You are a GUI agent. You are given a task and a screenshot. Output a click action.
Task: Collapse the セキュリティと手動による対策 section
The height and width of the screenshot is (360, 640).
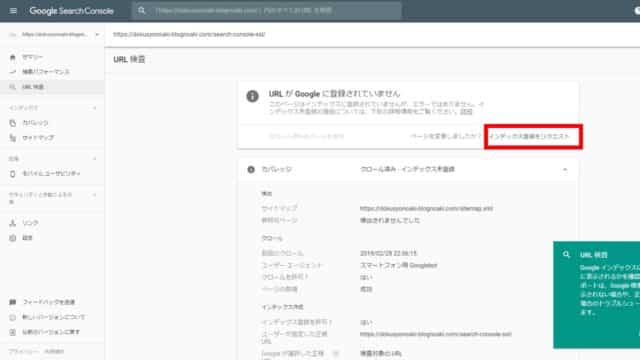pyautogui.click(x=95, y=195)
